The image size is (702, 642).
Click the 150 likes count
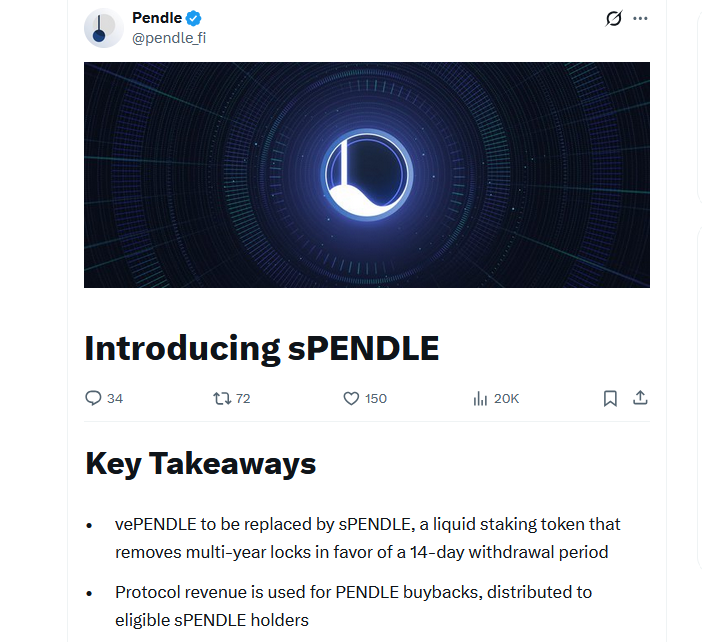[376, 398]
